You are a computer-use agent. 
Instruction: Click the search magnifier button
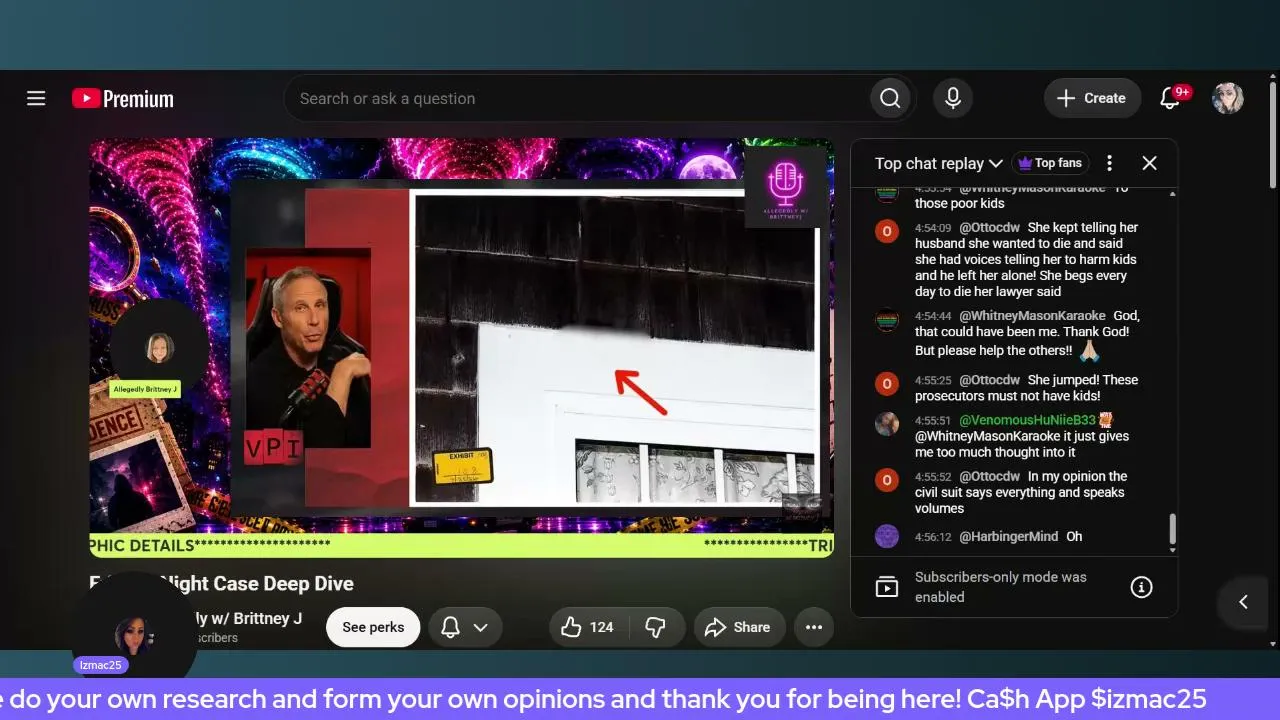pos(890,98)
